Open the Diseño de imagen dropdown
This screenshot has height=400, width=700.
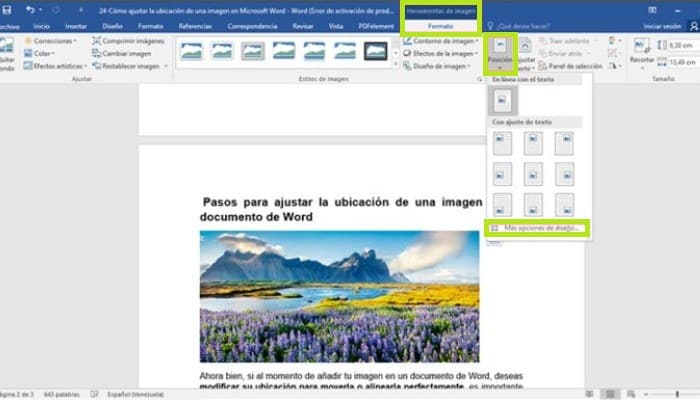tap(437, 66)
